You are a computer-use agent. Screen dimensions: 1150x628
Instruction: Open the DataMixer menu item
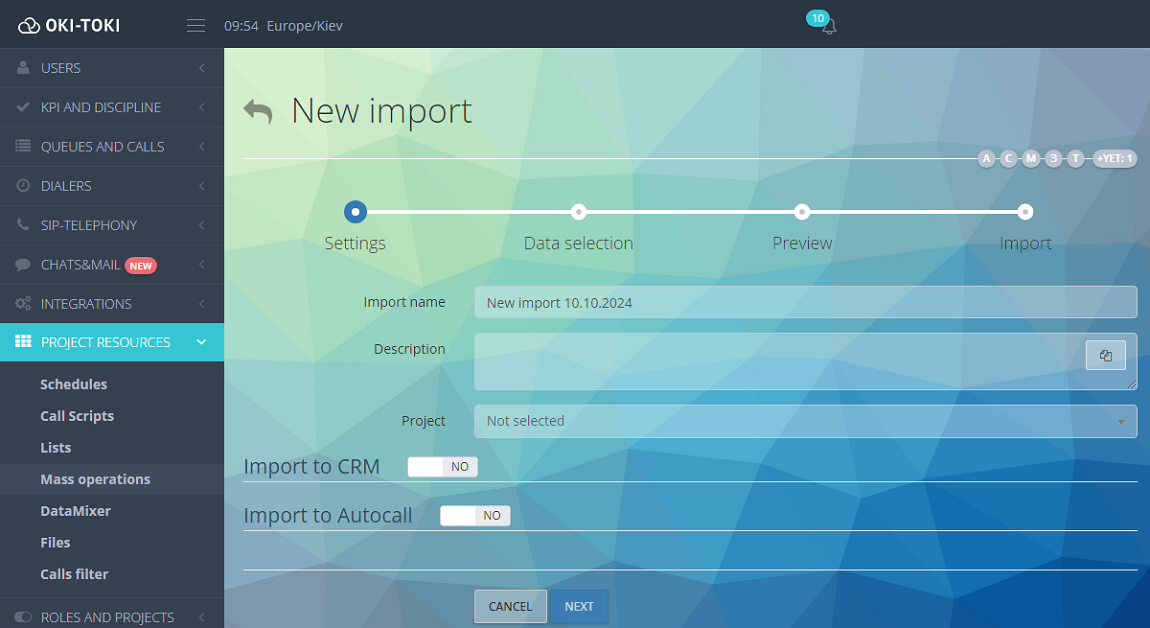(x=75, y=511)
